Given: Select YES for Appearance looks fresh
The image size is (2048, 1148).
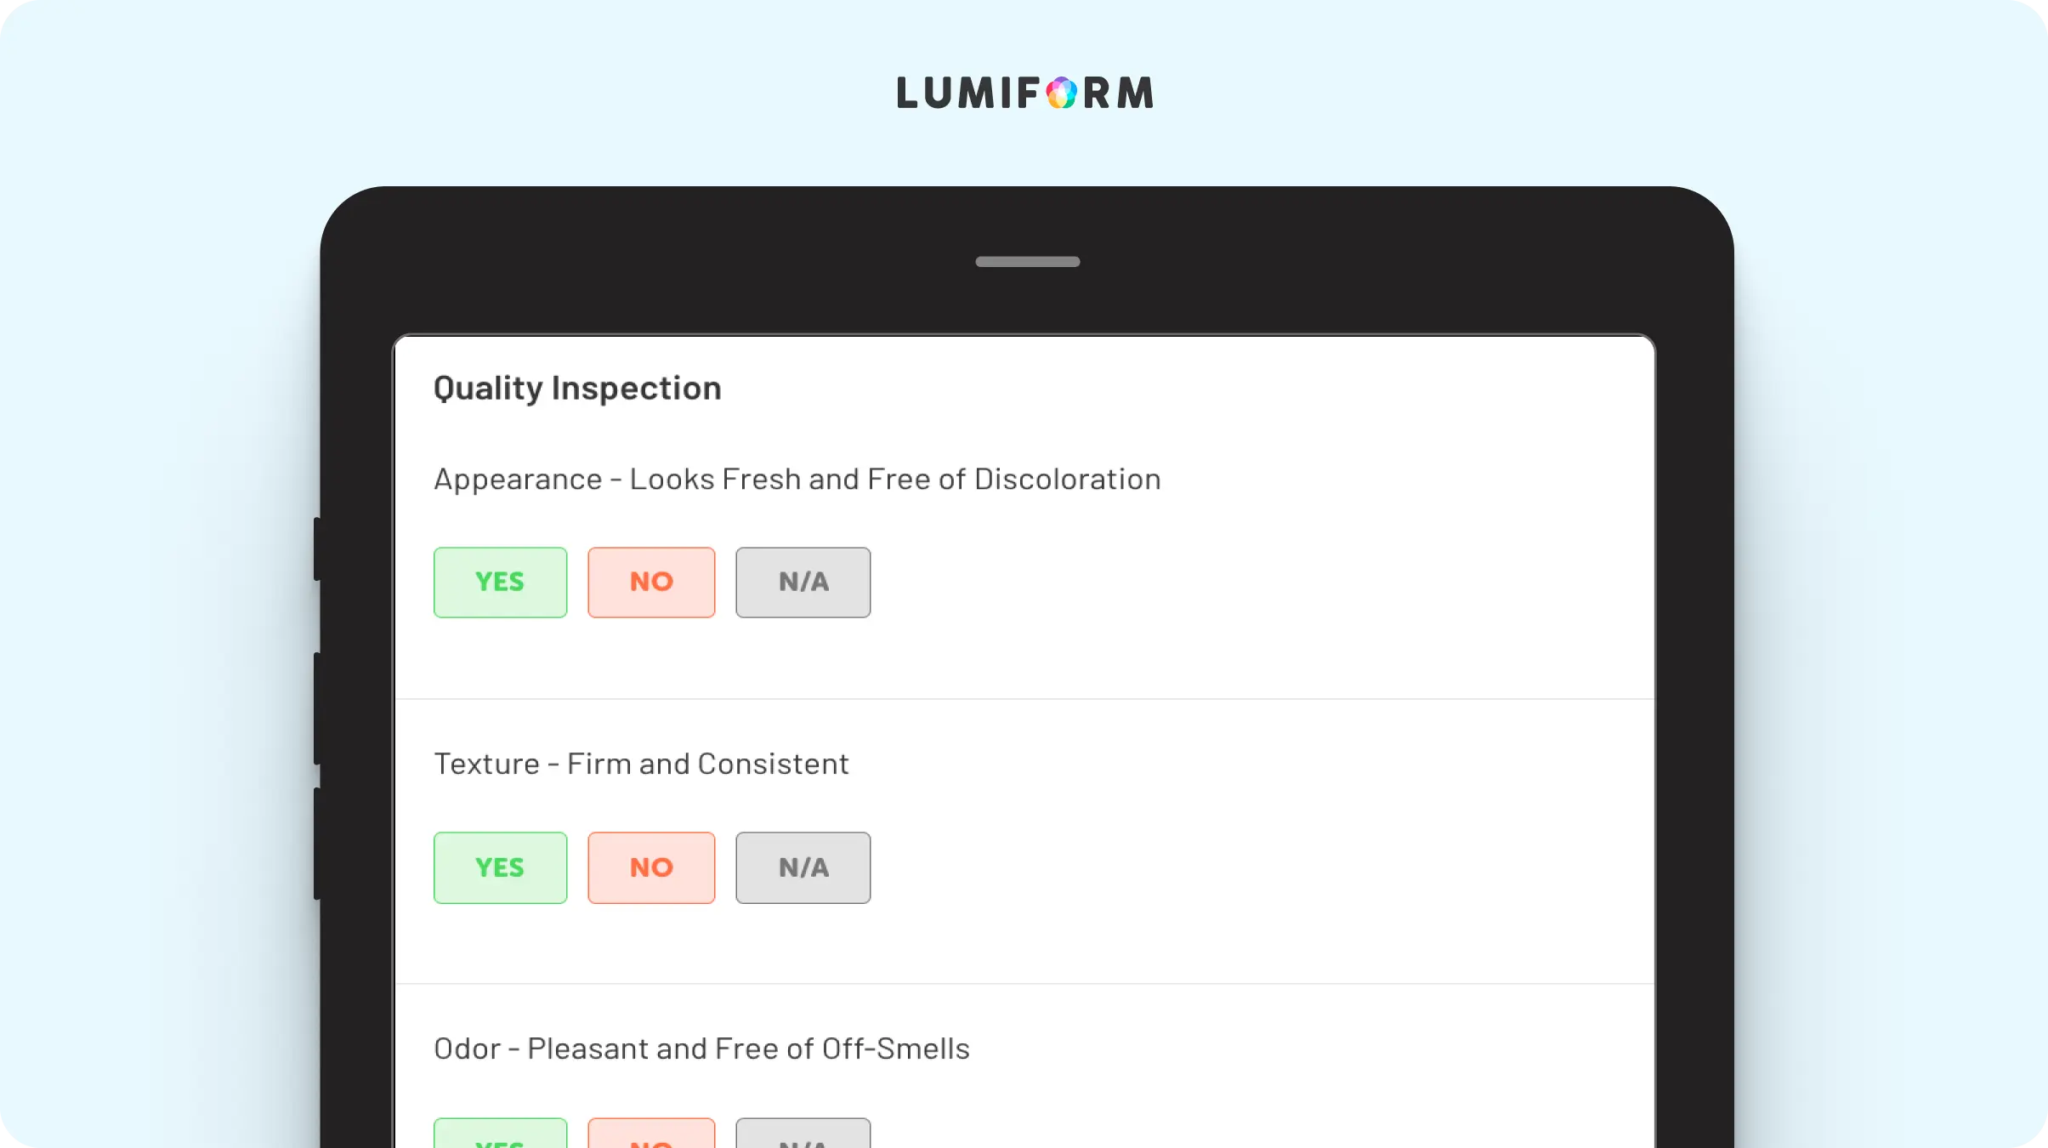Looking at the screenshot, I should [500, 582].
